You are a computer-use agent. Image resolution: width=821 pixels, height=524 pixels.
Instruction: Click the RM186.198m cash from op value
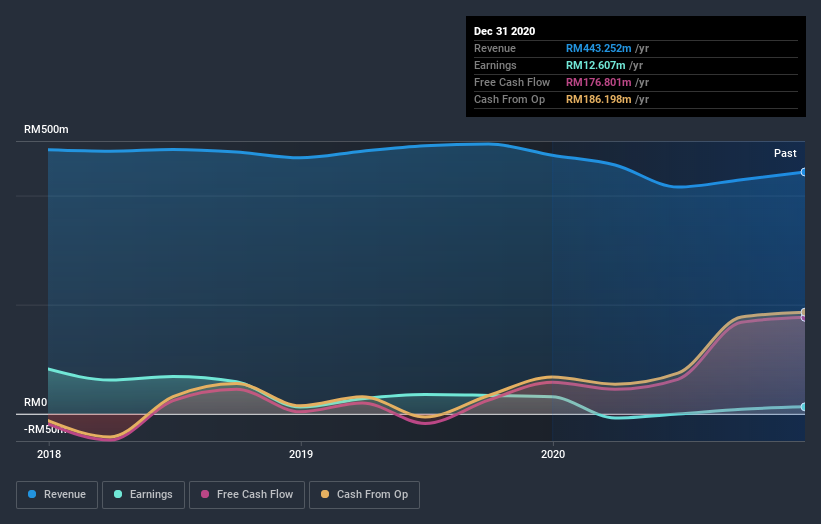click(598, 99)
